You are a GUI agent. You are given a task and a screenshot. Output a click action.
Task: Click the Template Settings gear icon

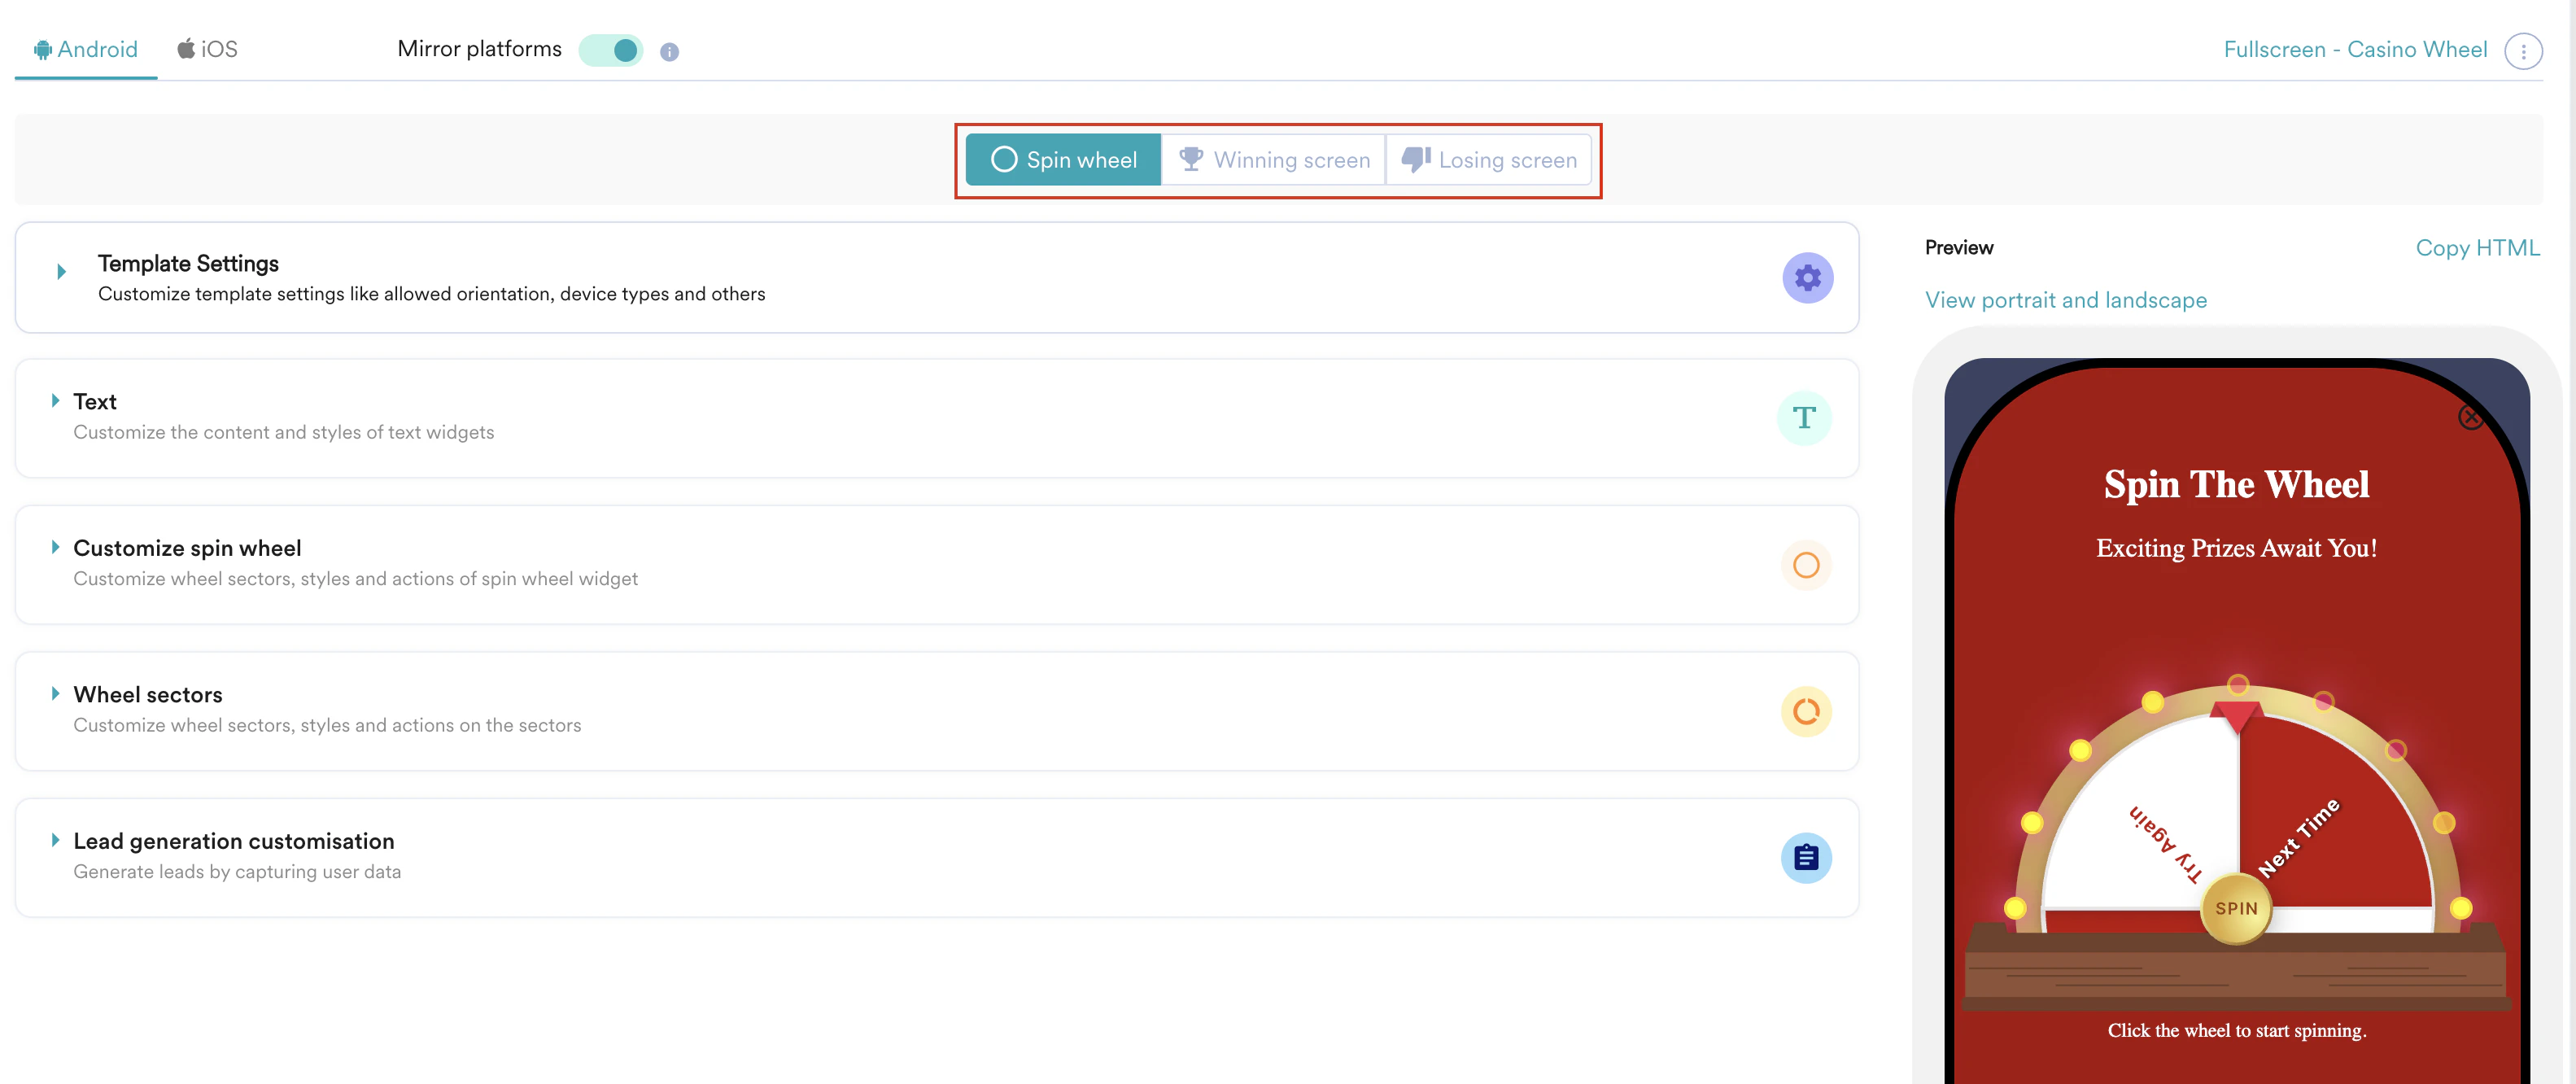[x=1807, y=278]
